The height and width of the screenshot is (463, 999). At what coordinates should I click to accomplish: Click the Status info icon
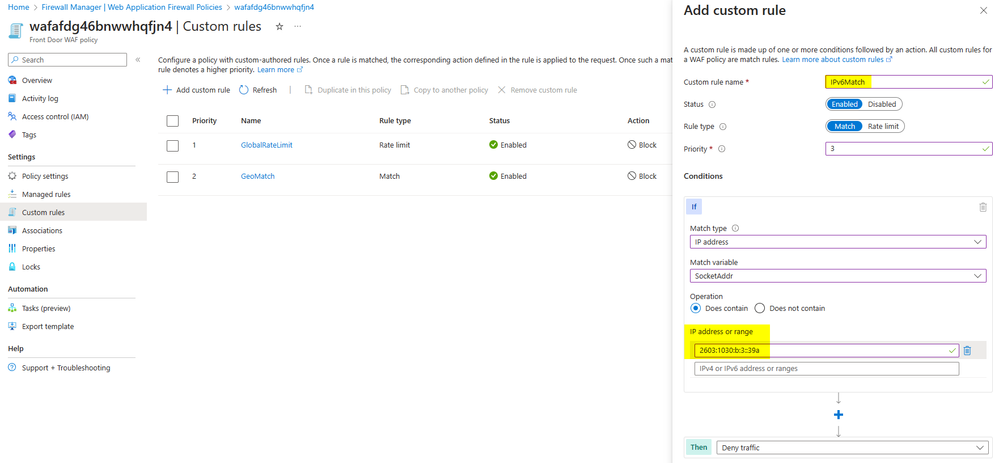[712, 104]
